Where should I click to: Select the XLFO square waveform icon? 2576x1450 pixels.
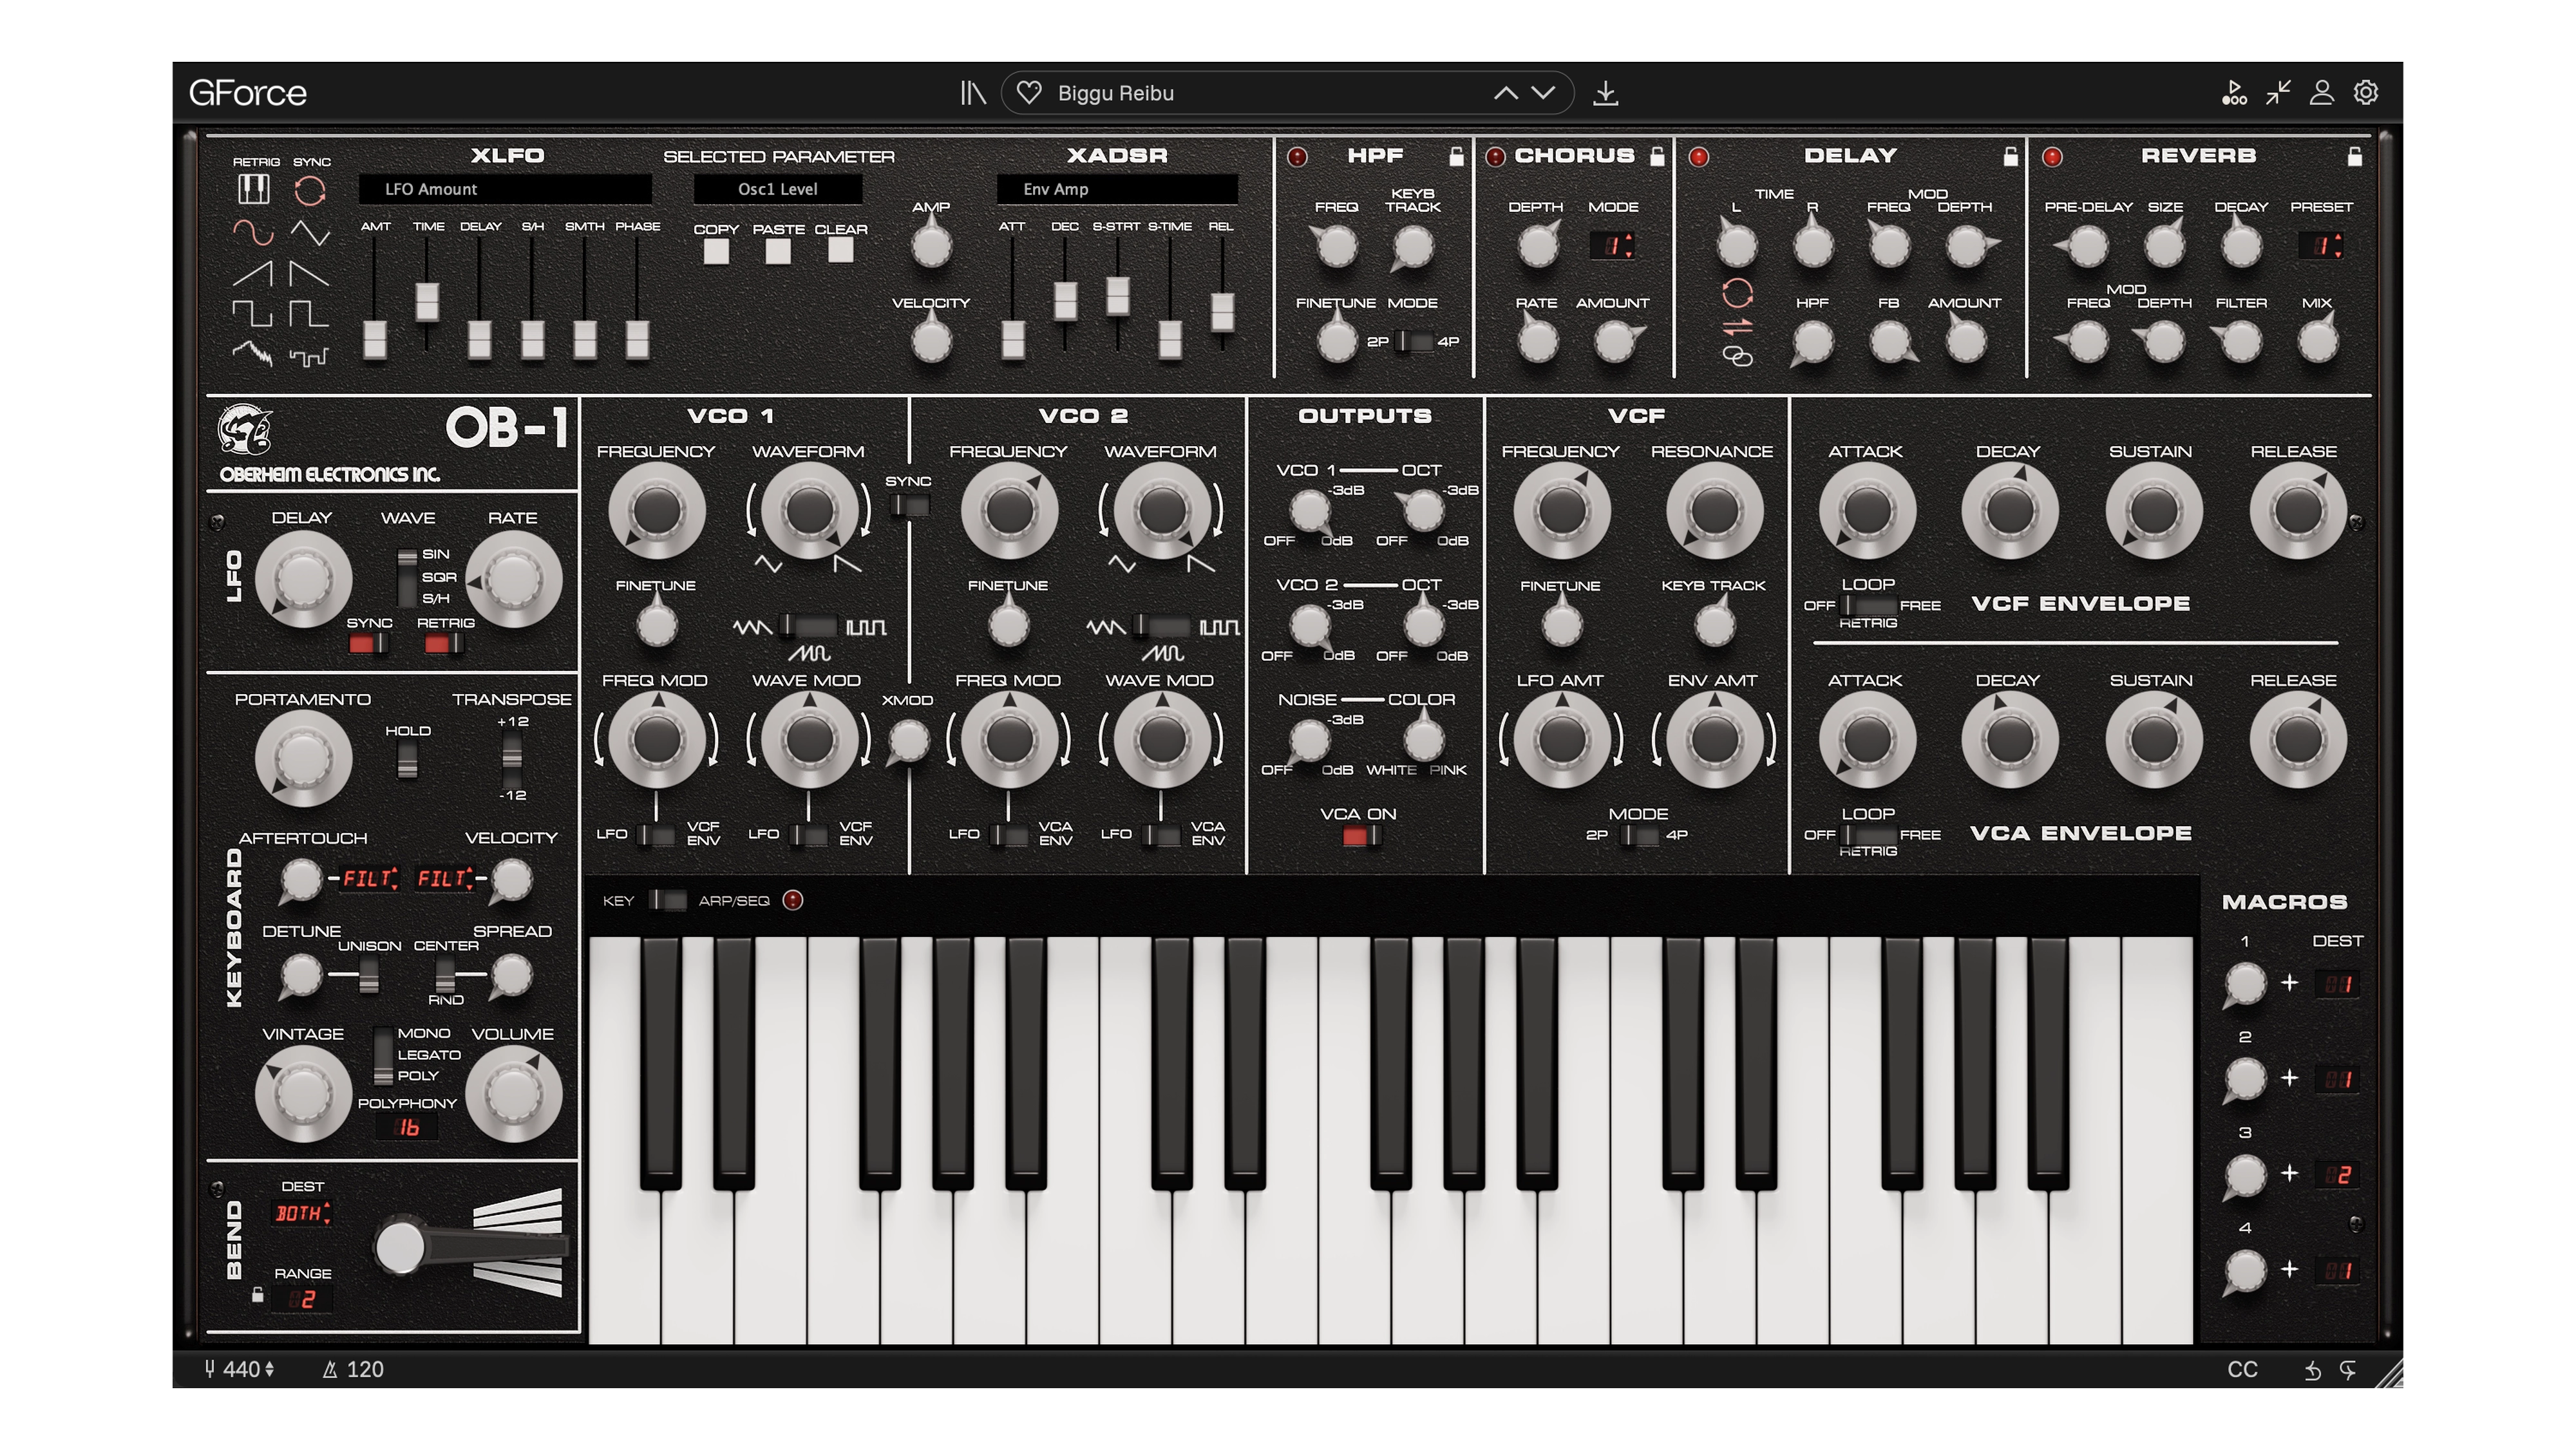[x=252, y=314]
